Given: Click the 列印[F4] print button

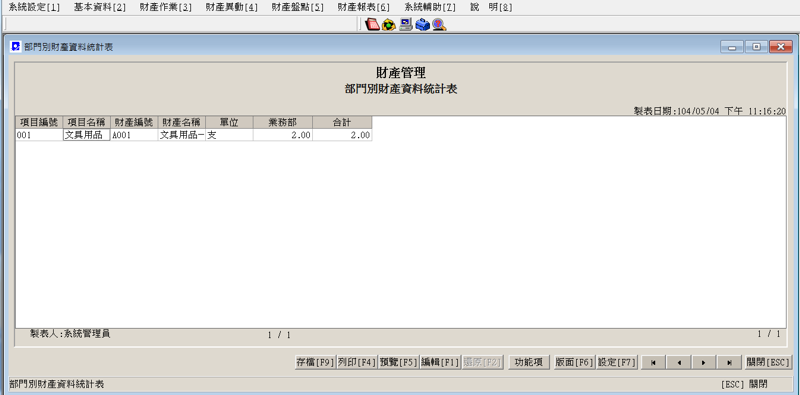Looking at the screenshot, I should click(357, 362).
